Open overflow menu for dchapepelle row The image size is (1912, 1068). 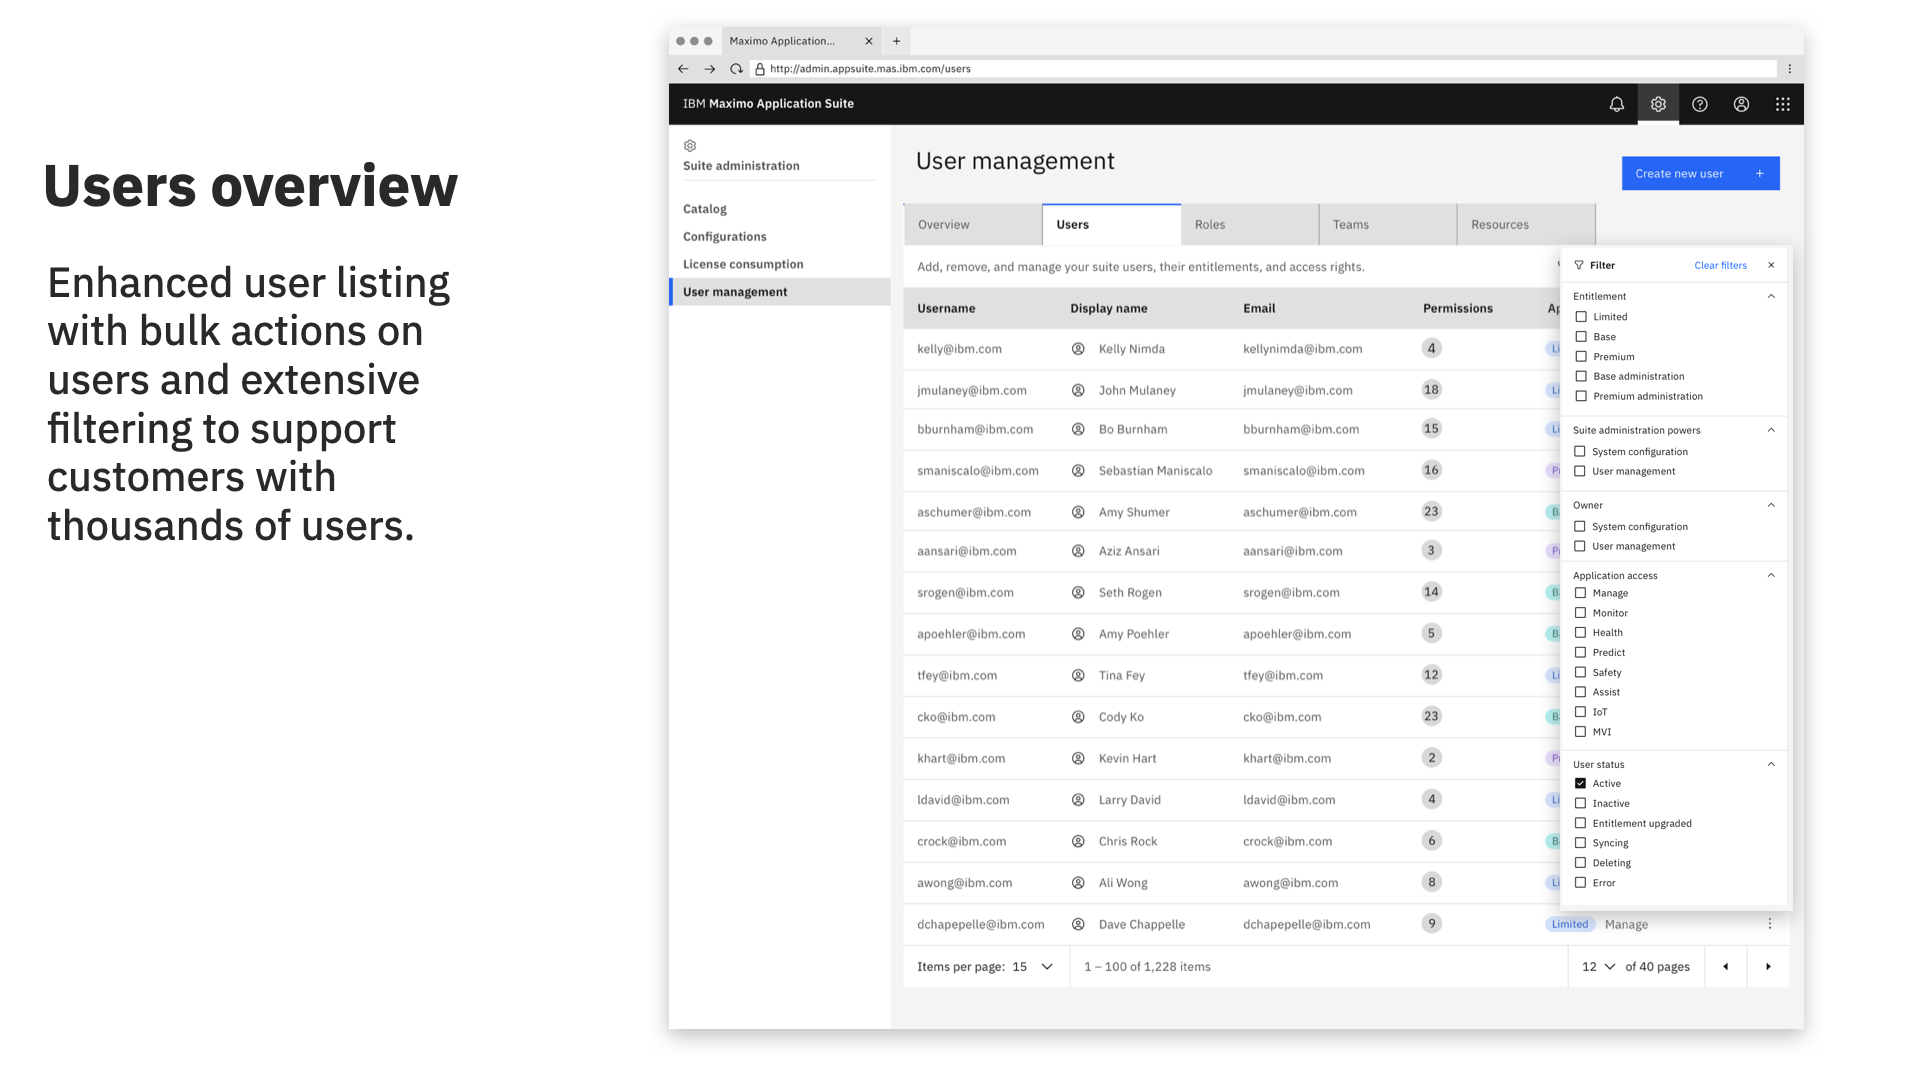click(1769, 924)
